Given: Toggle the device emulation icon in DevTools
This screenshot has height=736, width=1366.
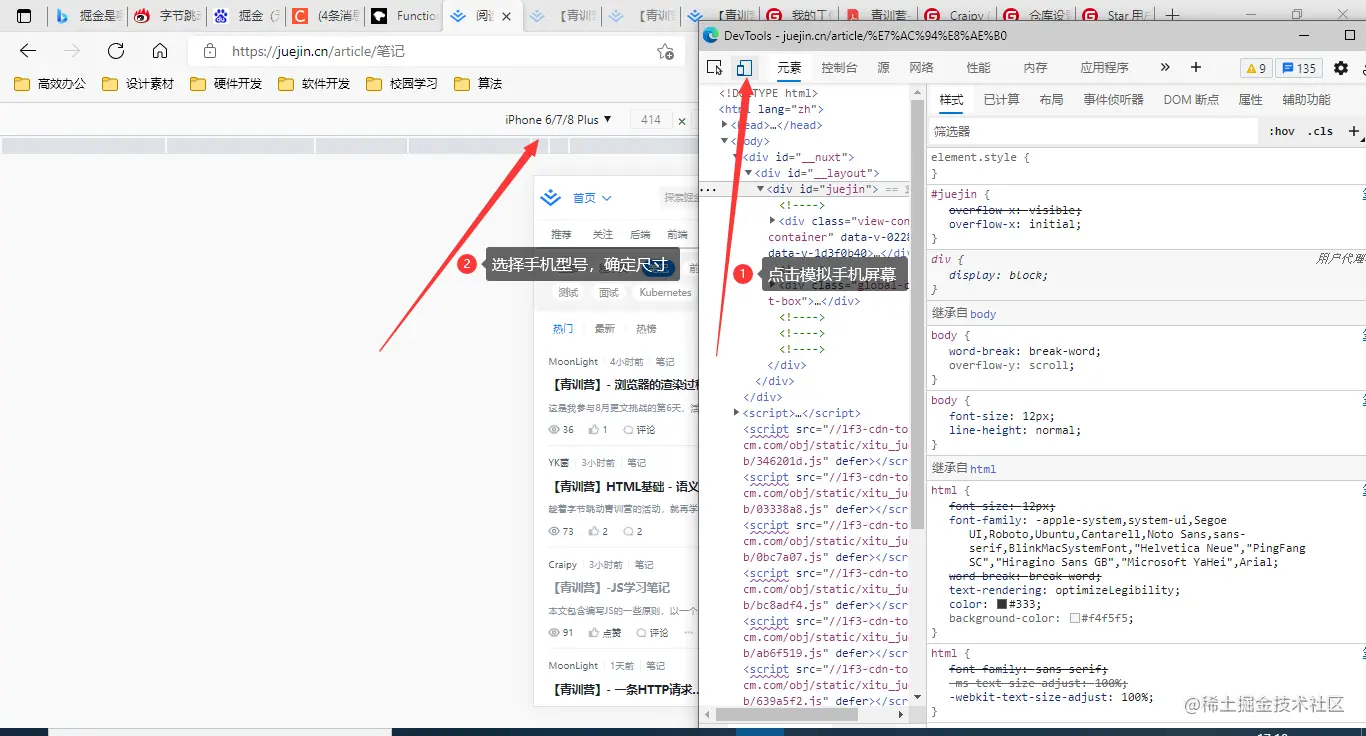Looking at the screenshot, I should pyautogui.click(x=744, y=68).
